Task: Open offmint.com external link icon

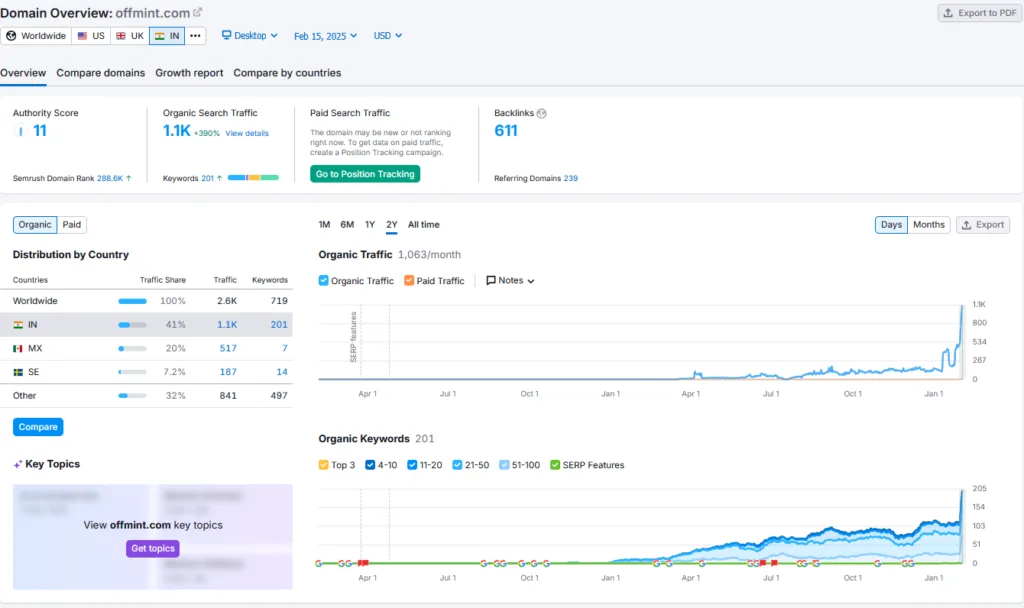Action: [197, 12]
